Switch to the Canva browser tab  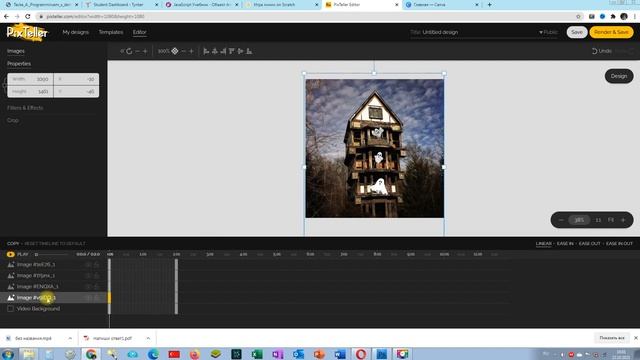coord(442,5)
